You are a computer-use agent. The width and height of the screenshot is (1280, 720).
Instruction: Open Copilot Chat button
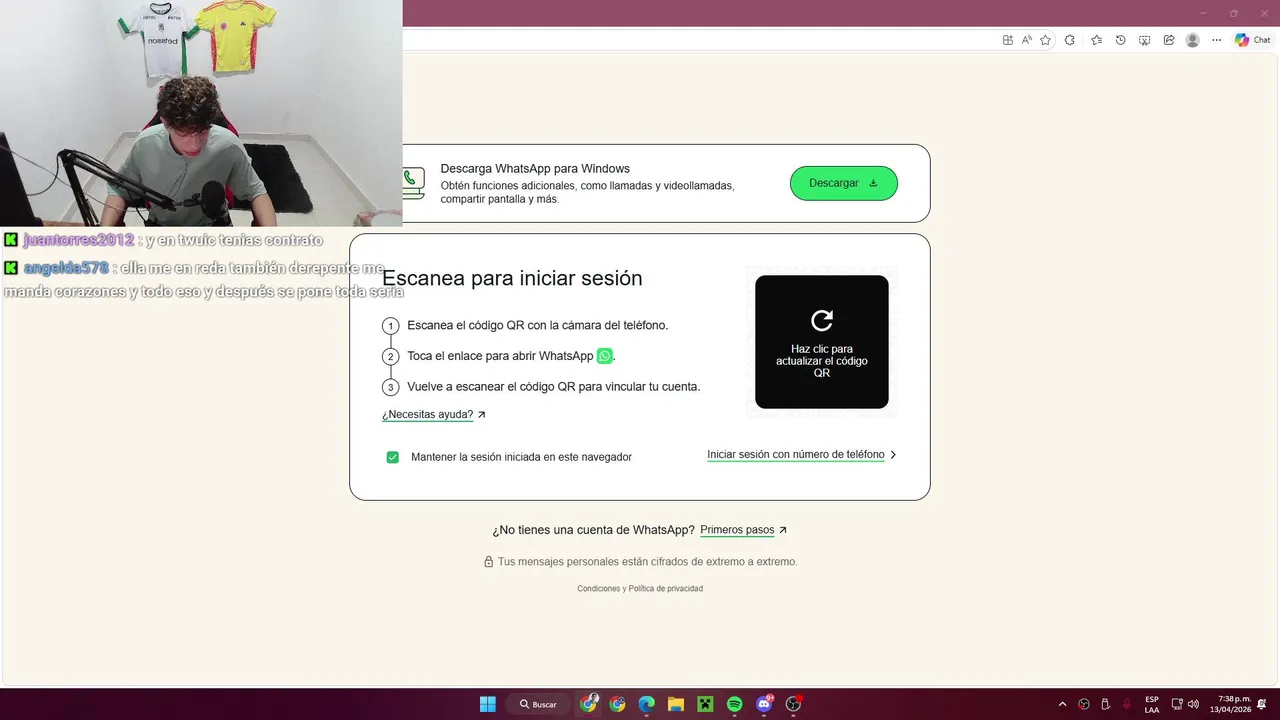(1252, 40)
